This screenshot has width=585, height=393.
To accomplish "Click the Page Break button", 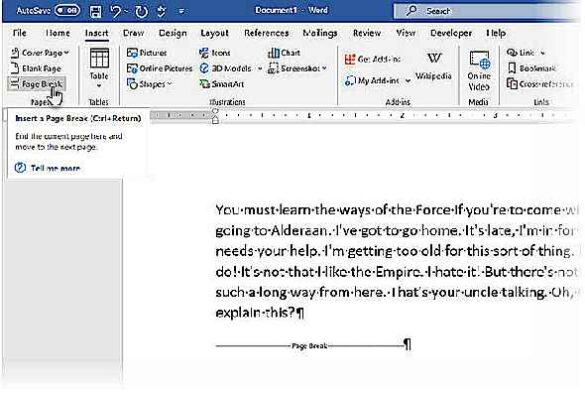I will (37, 84).
